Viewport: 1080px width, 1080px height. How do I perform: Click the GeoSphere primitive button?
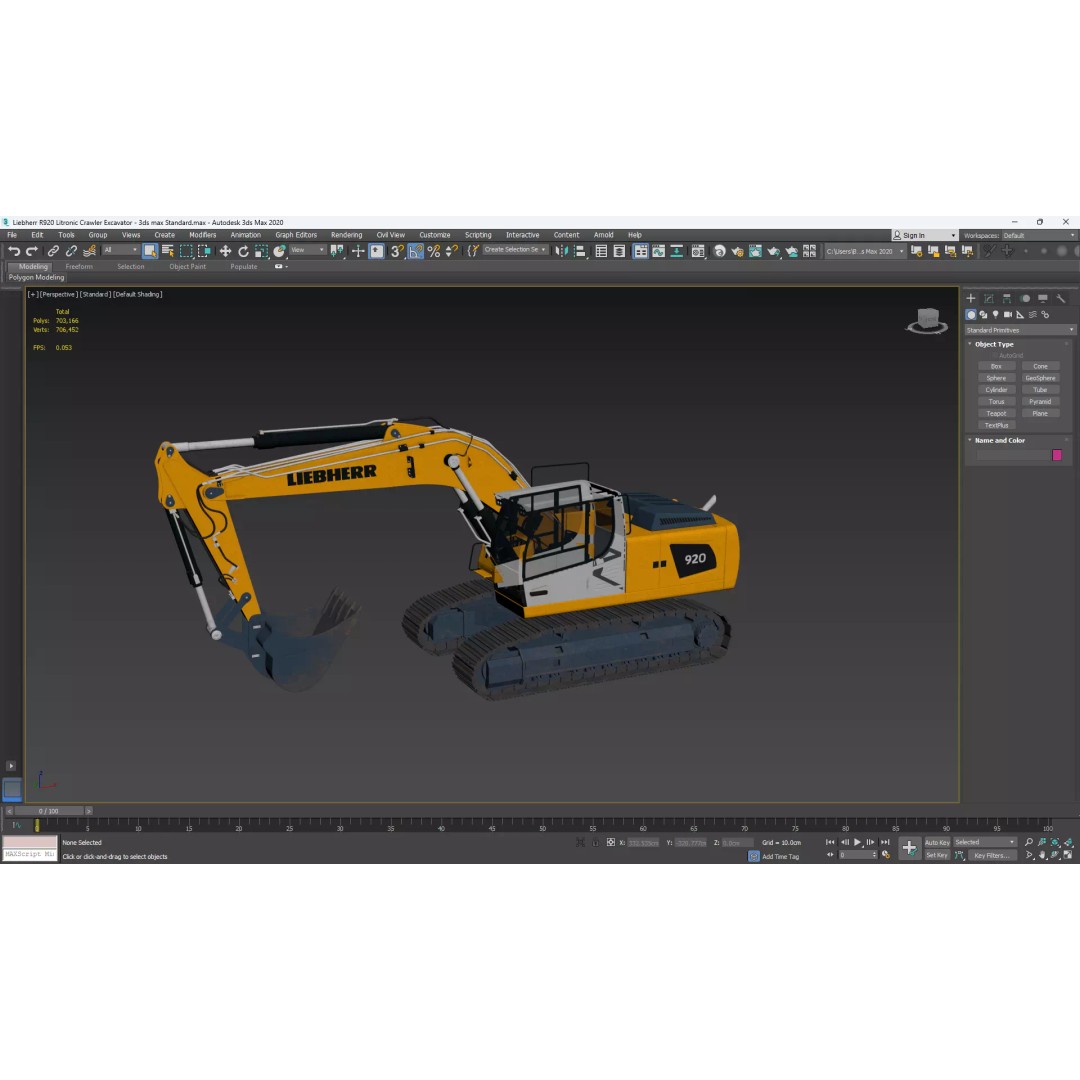(1040, 378)
